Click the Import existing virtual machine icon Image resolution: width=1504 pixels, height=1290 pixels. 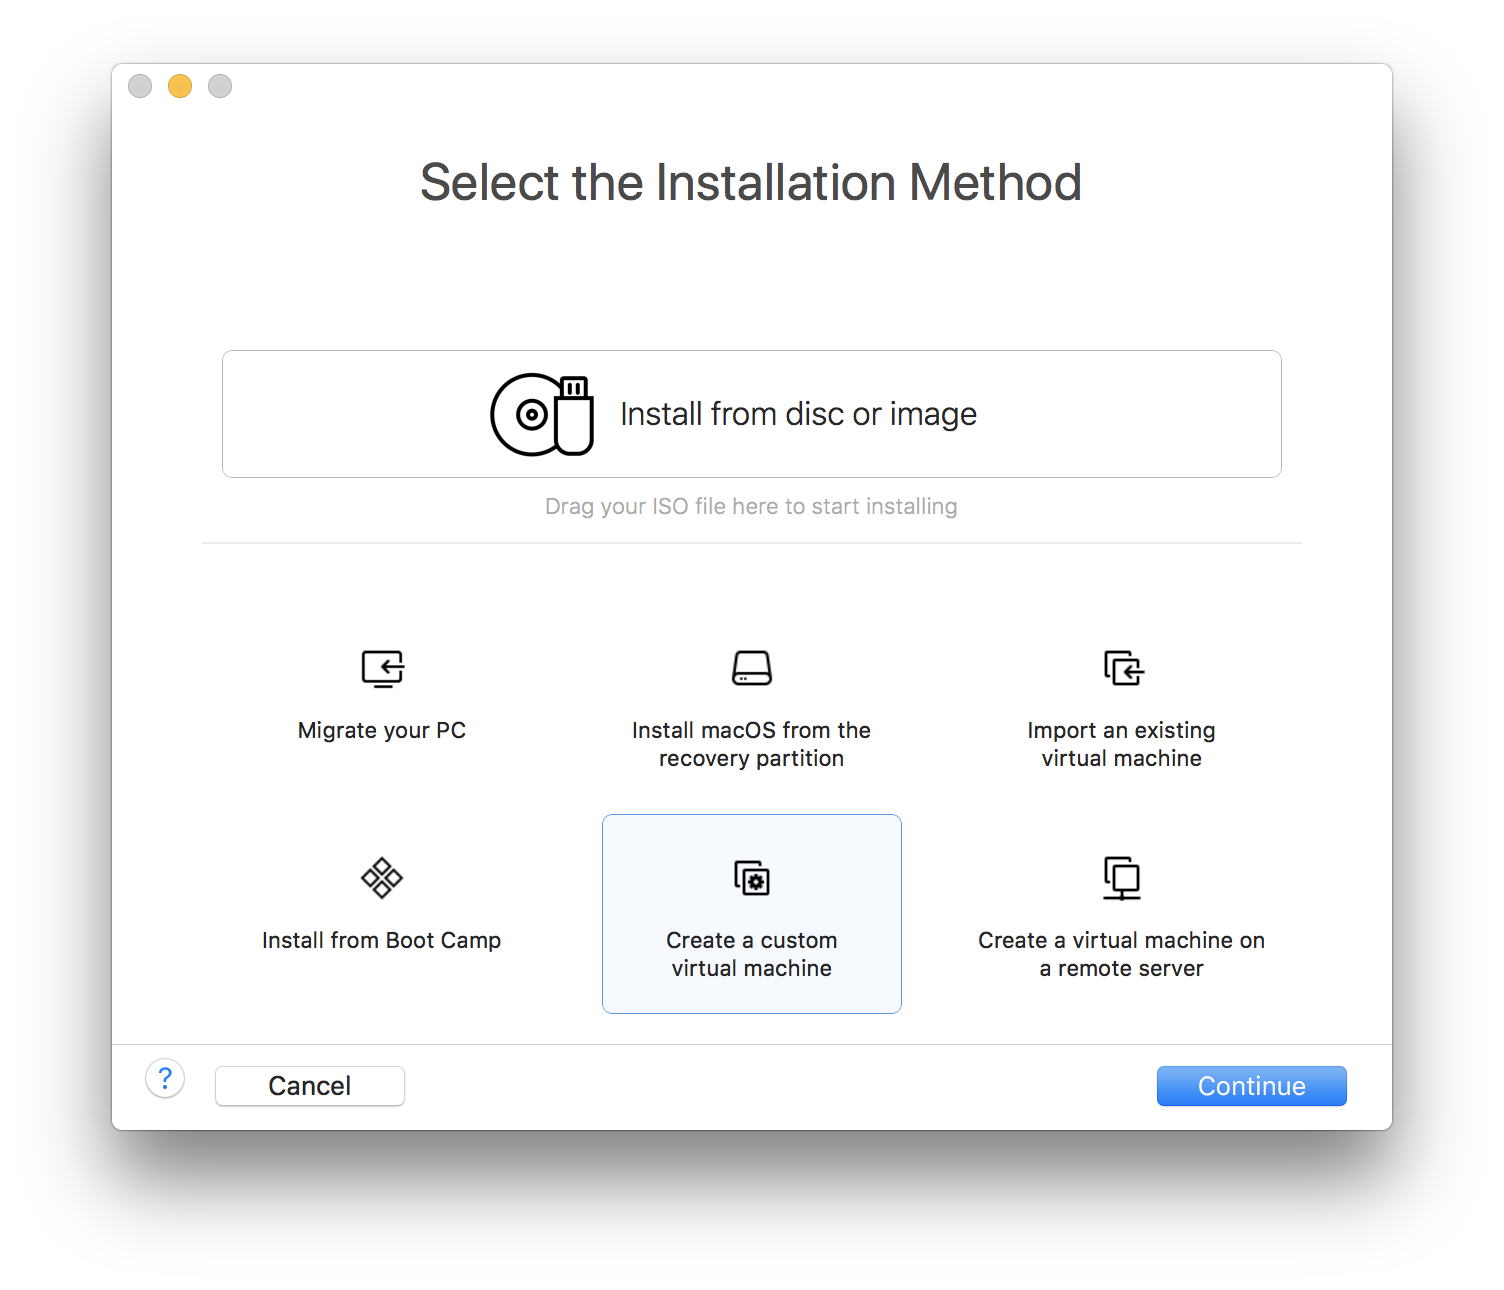(x=1122, y=668)
